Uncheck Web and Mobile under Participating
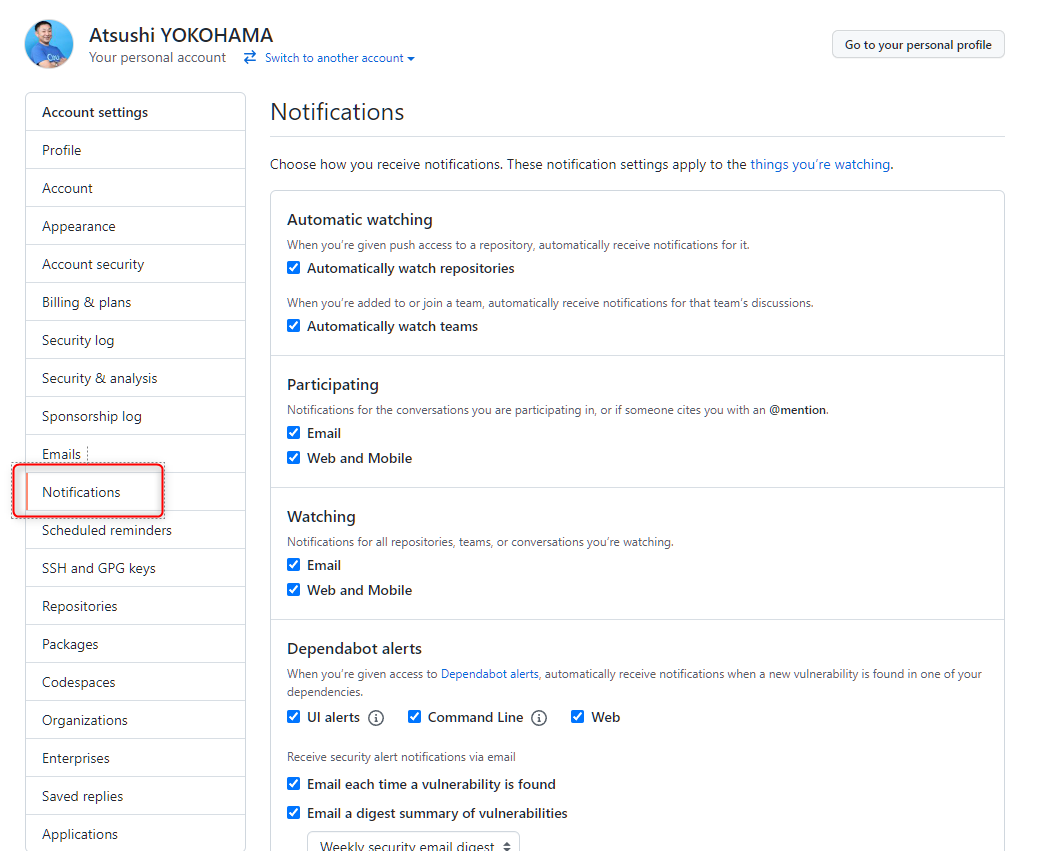This screenshot has height=851, width=1055. click(x=293, y=457)
